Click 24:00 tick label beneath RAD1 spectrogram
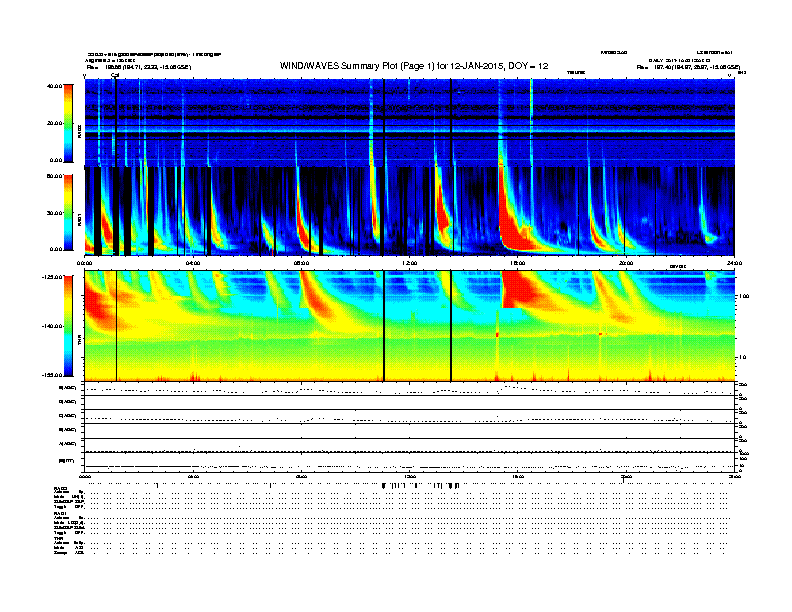Image resolution: width=792 pixels, height=612 pixels. (x=734, y=263)
